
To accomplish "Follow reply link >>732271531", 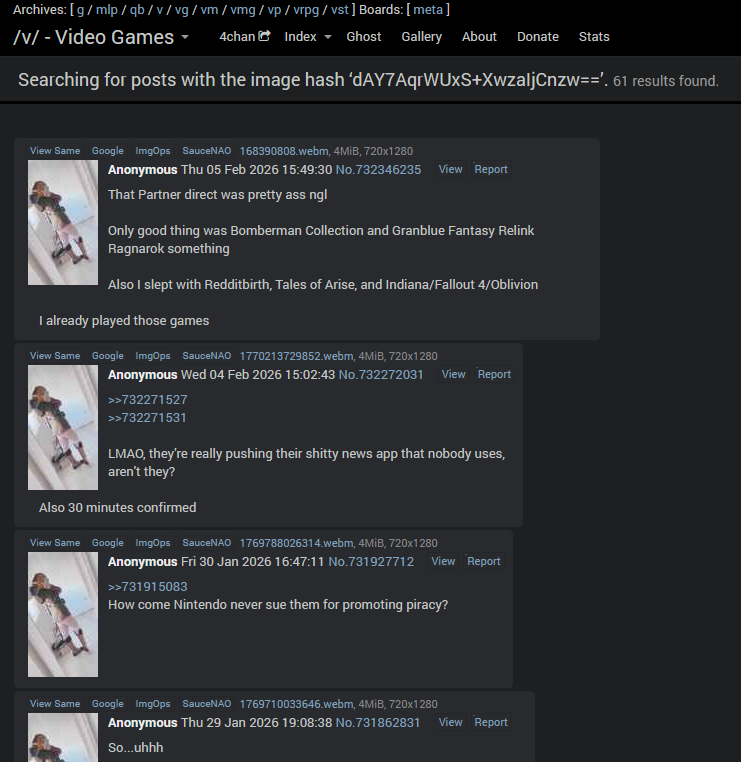I will (x=147, y=417).
